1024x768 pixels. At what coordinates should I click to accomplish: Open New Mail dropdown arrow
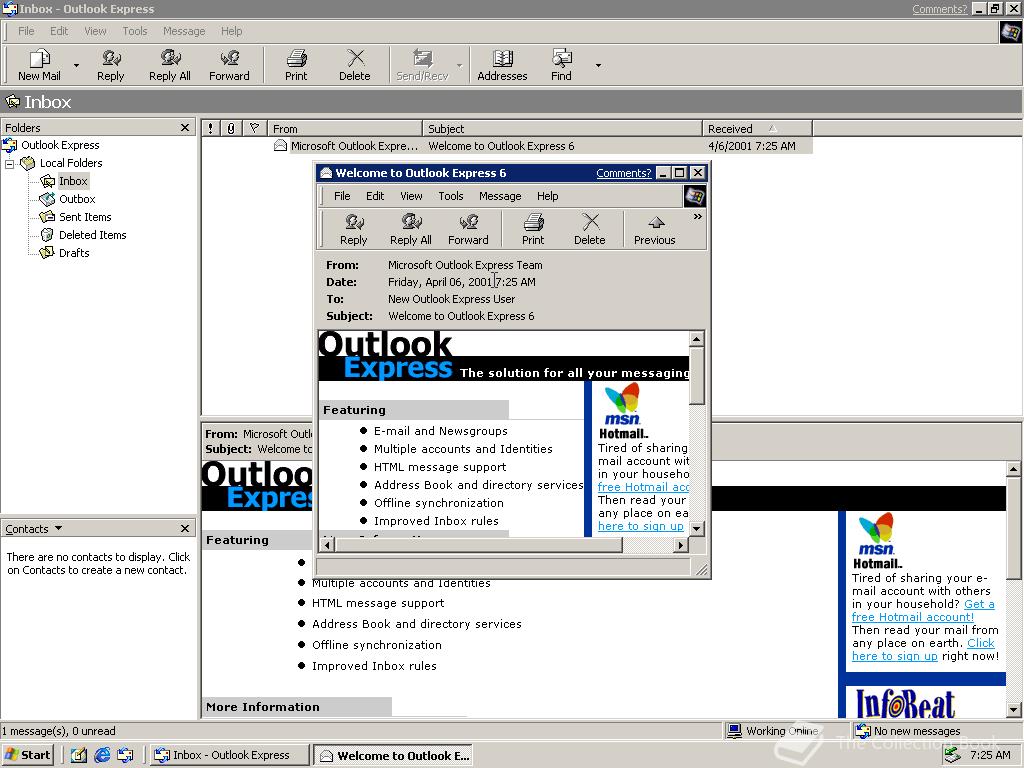(76, 66)
